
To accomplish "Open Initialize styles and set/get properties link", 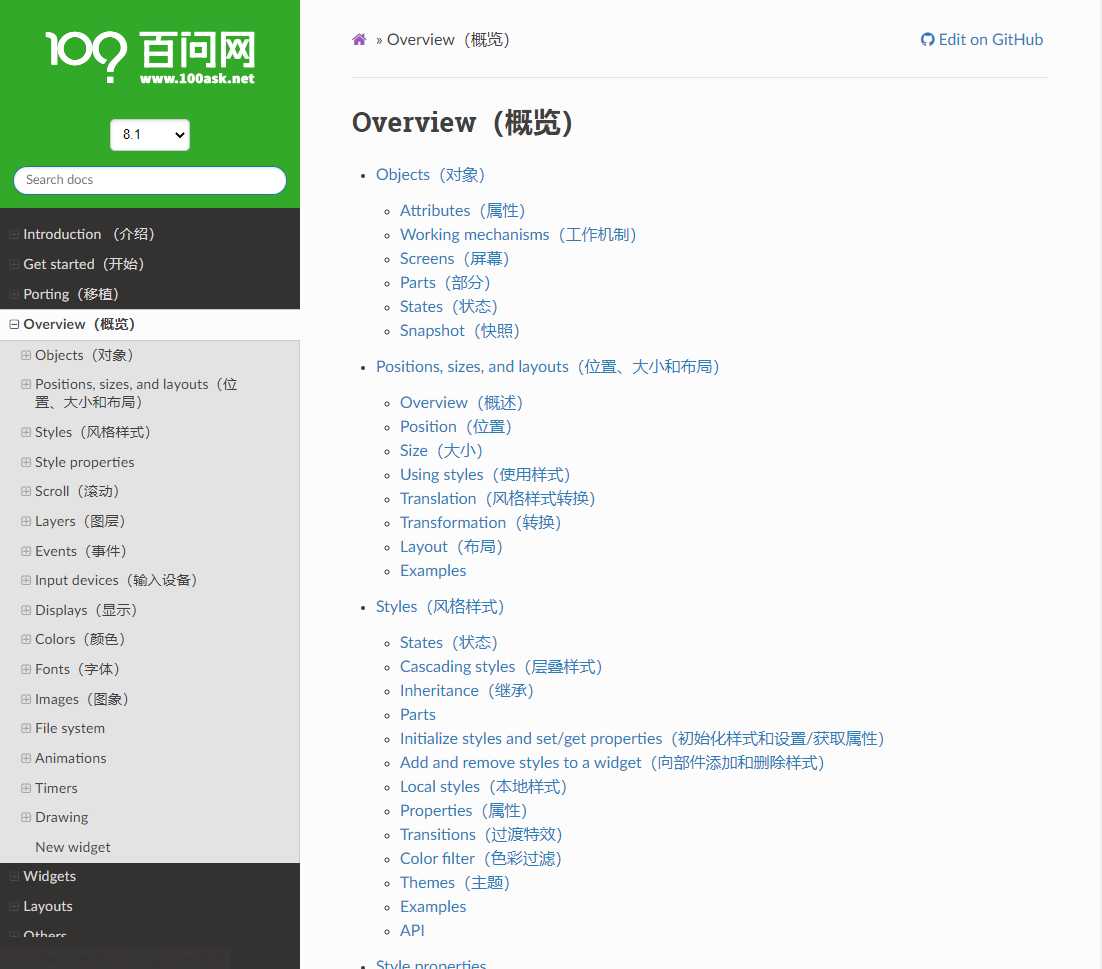I will click(x=642, y=739).
